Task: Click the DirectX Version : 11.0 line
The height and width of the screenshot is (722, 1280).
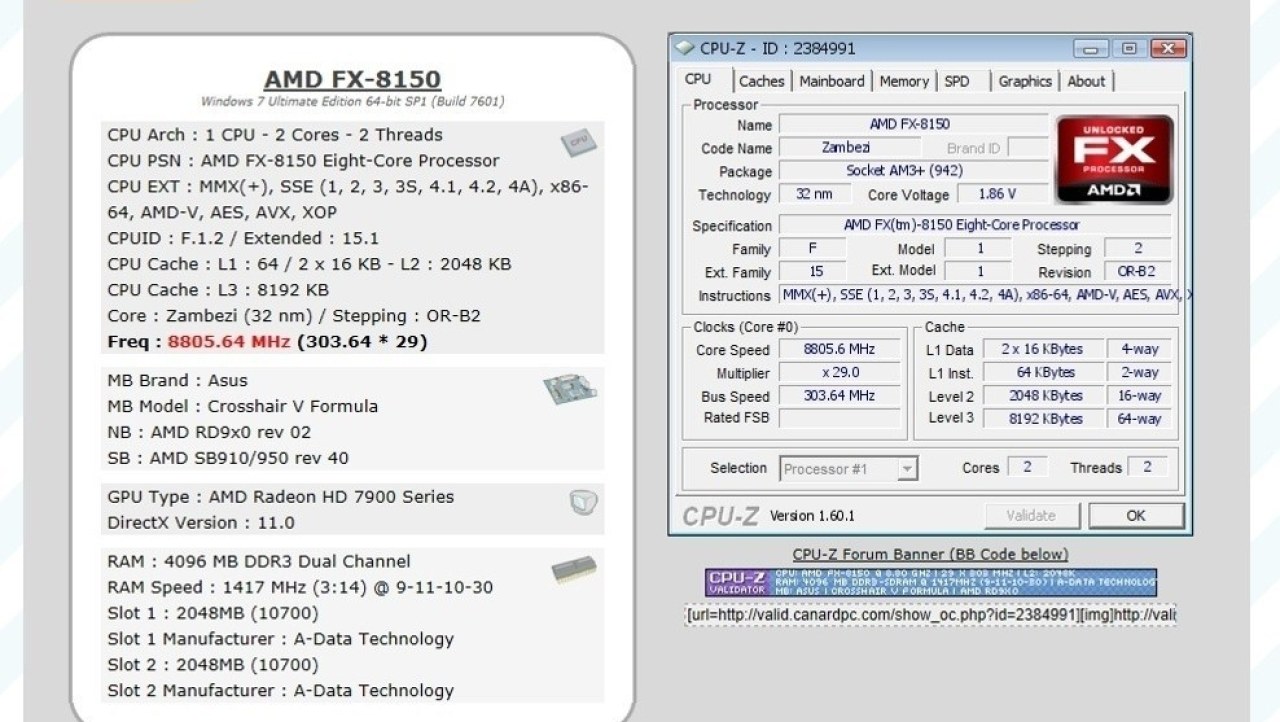Action: pos(201,523)
